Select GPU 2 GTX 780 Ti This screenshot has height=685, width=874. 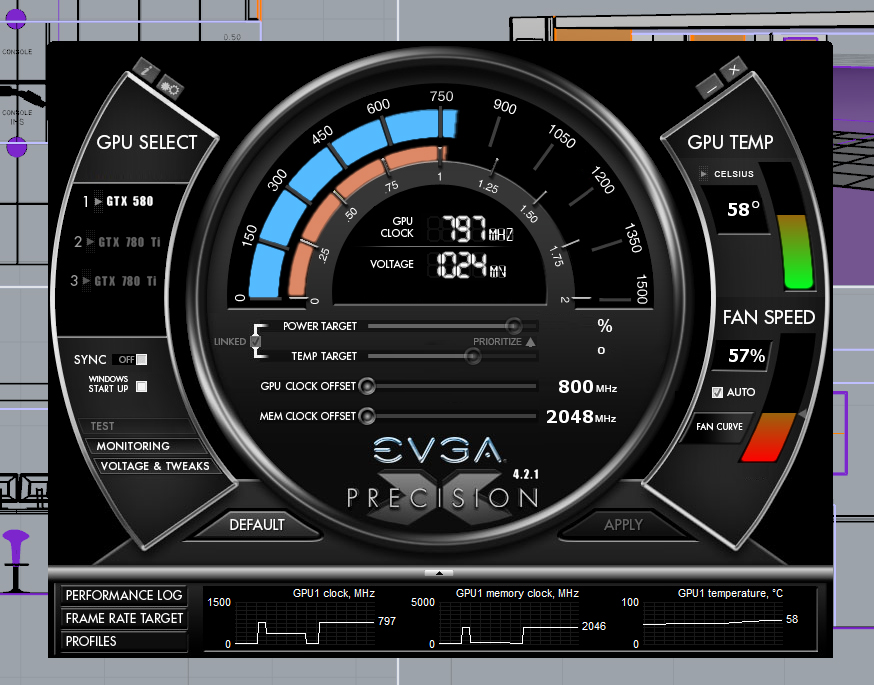[118, 242]
